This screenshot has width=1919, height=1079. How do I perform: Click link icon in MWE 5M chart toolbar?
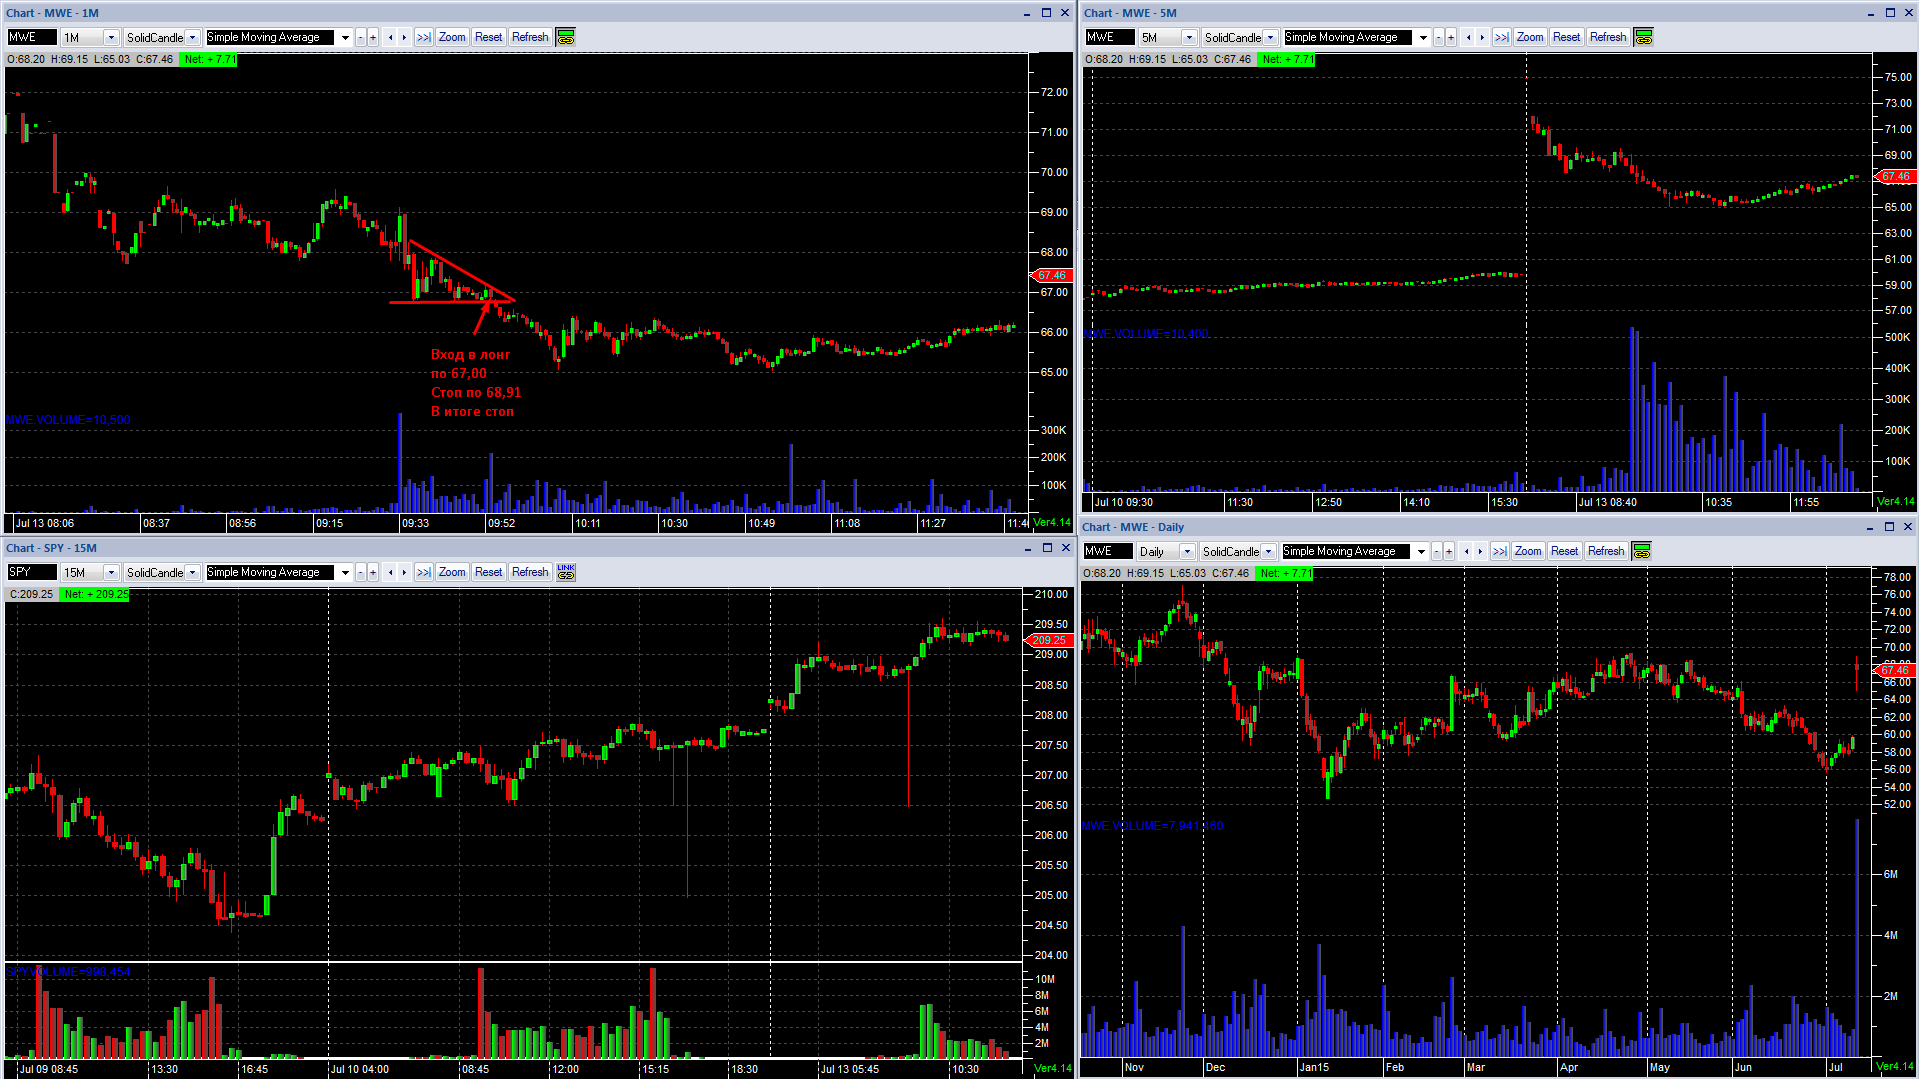coord(1644,37)
